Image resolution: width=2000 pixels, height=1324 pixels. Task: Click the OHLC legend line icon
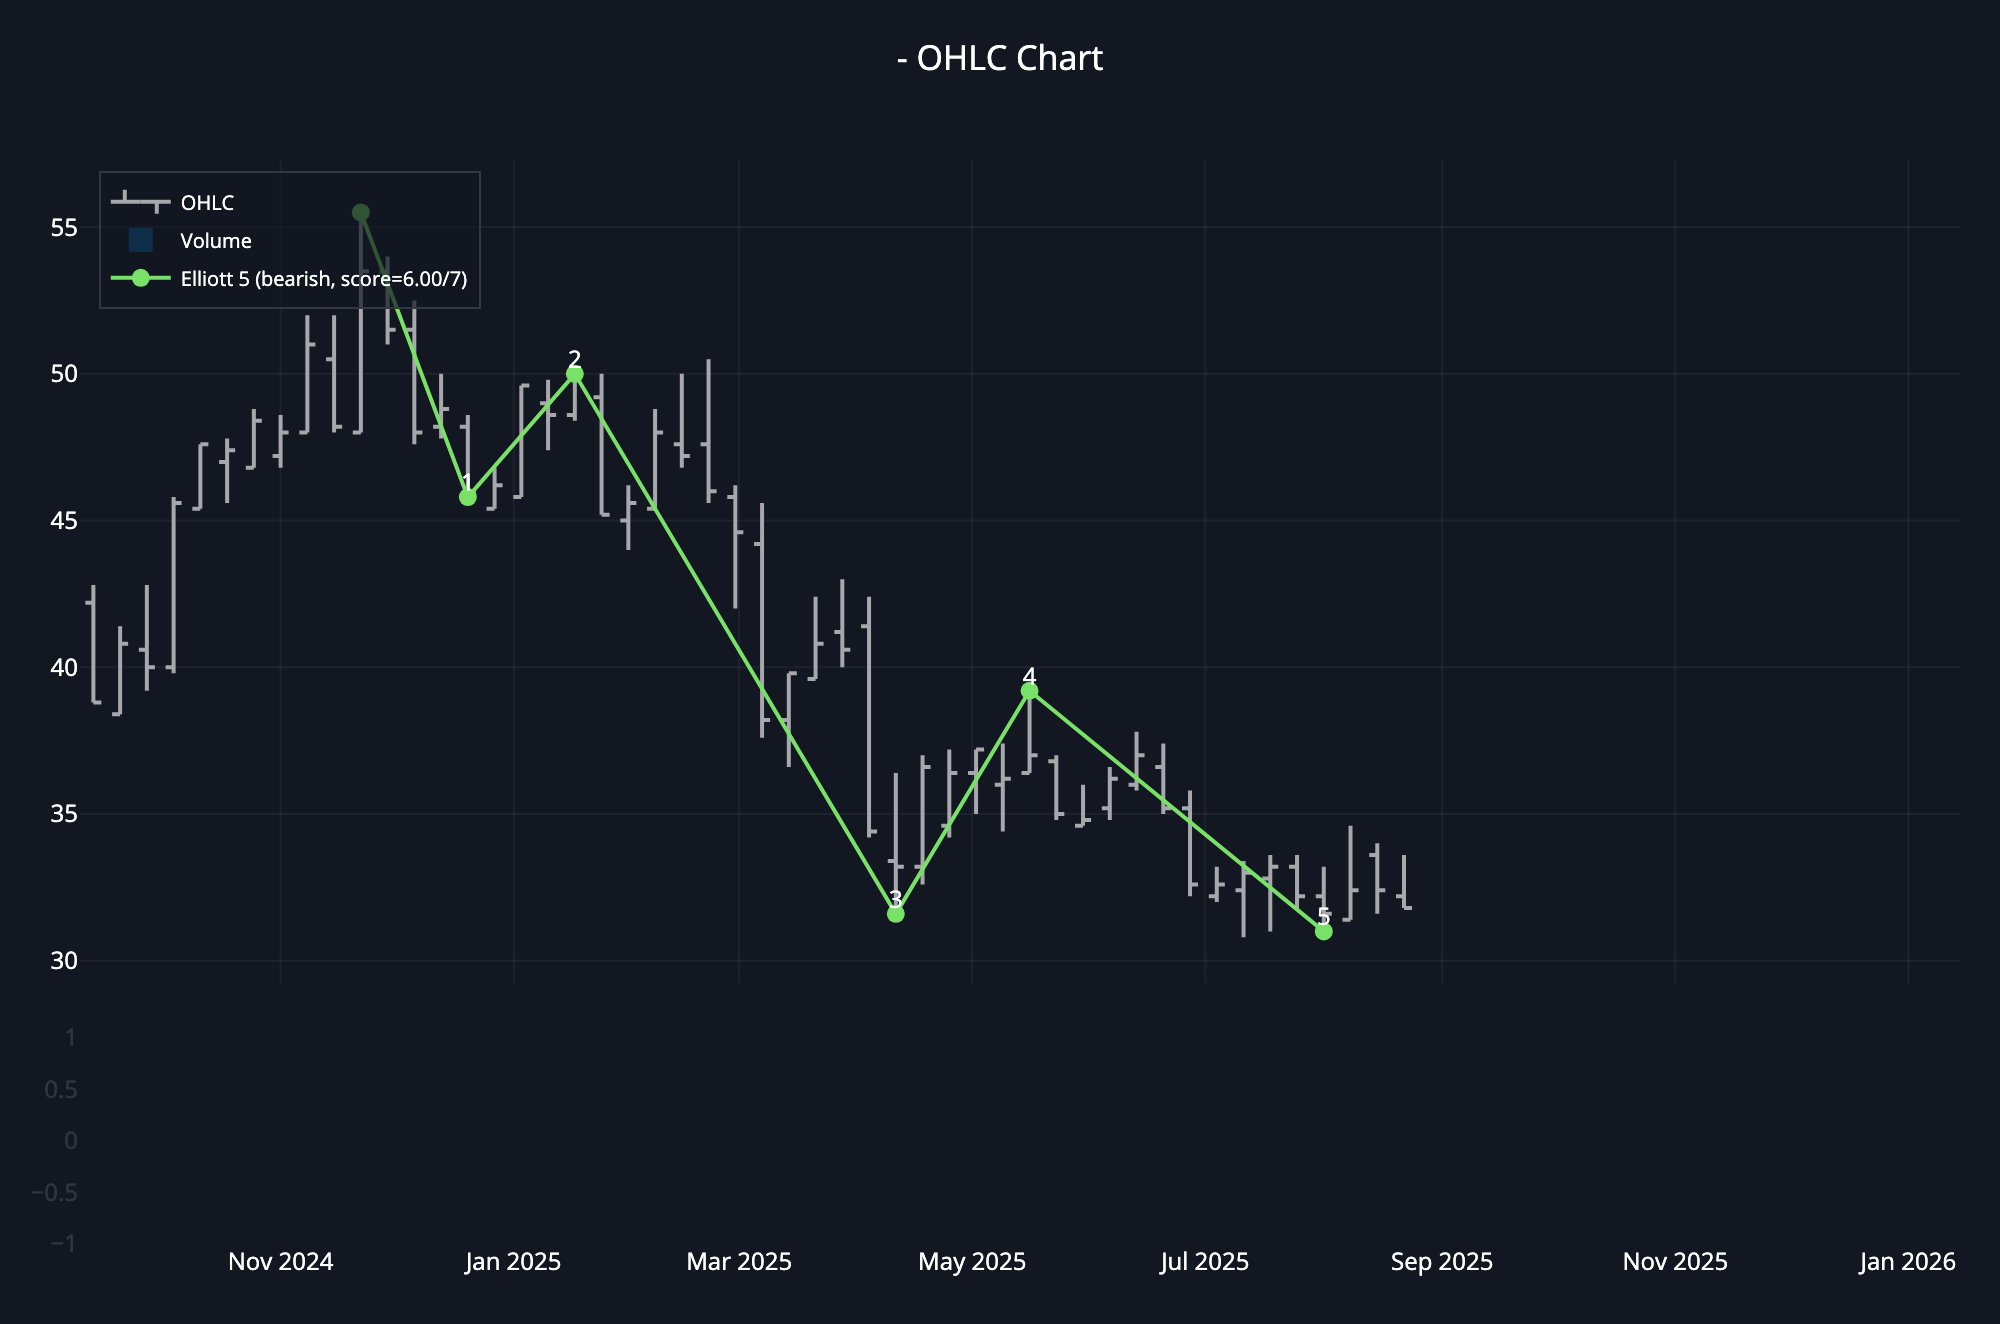click(x=140, y=203)
